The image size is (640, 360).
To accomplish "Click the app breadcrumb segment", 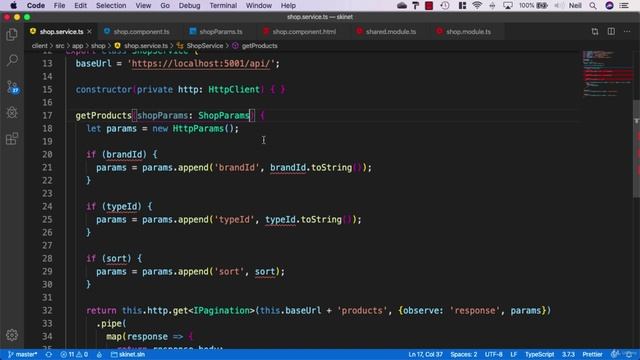I will (x=78, y=46).
